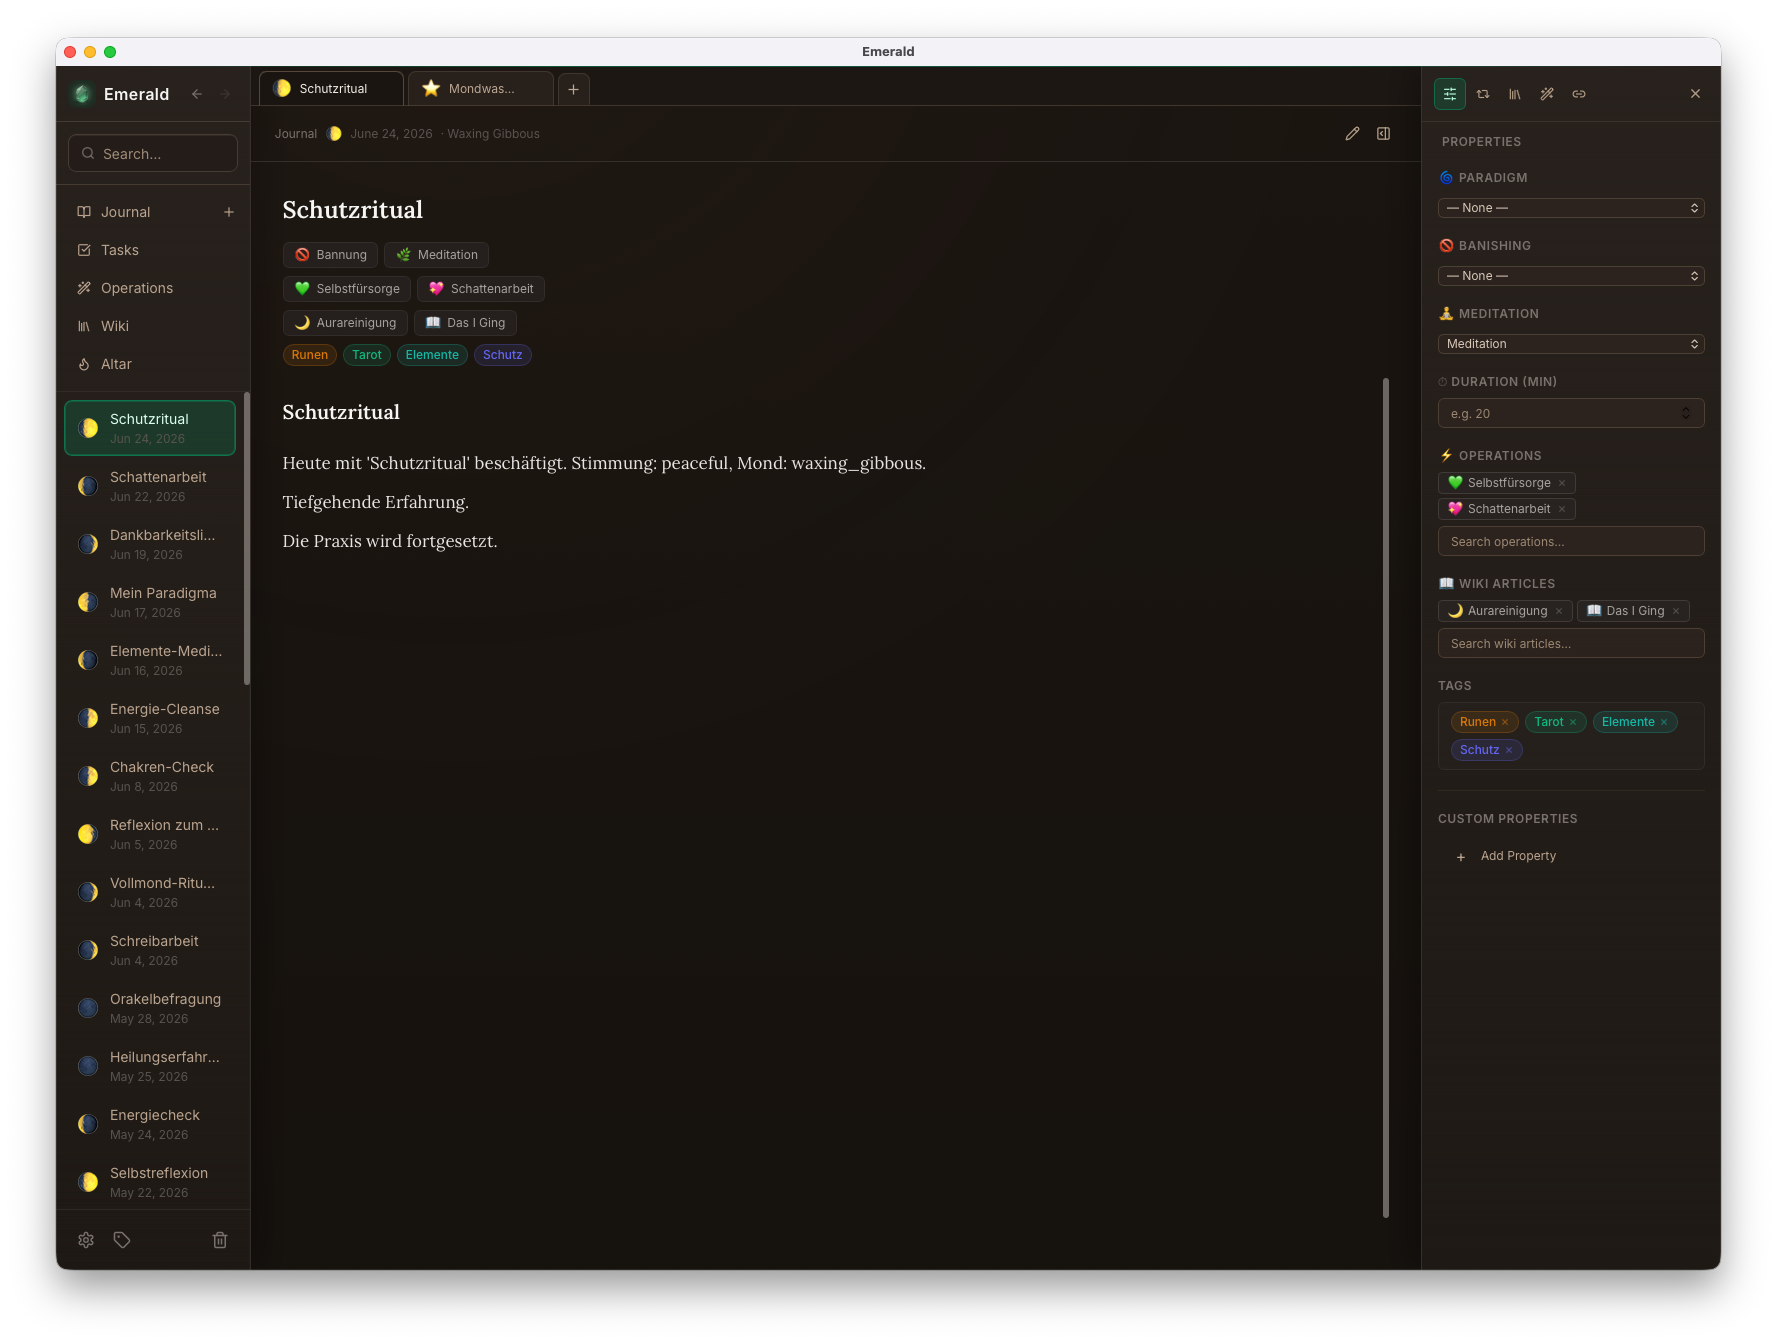
Task: Open the operations wand icon in right panel toolbar
Action: (1547, 94)
